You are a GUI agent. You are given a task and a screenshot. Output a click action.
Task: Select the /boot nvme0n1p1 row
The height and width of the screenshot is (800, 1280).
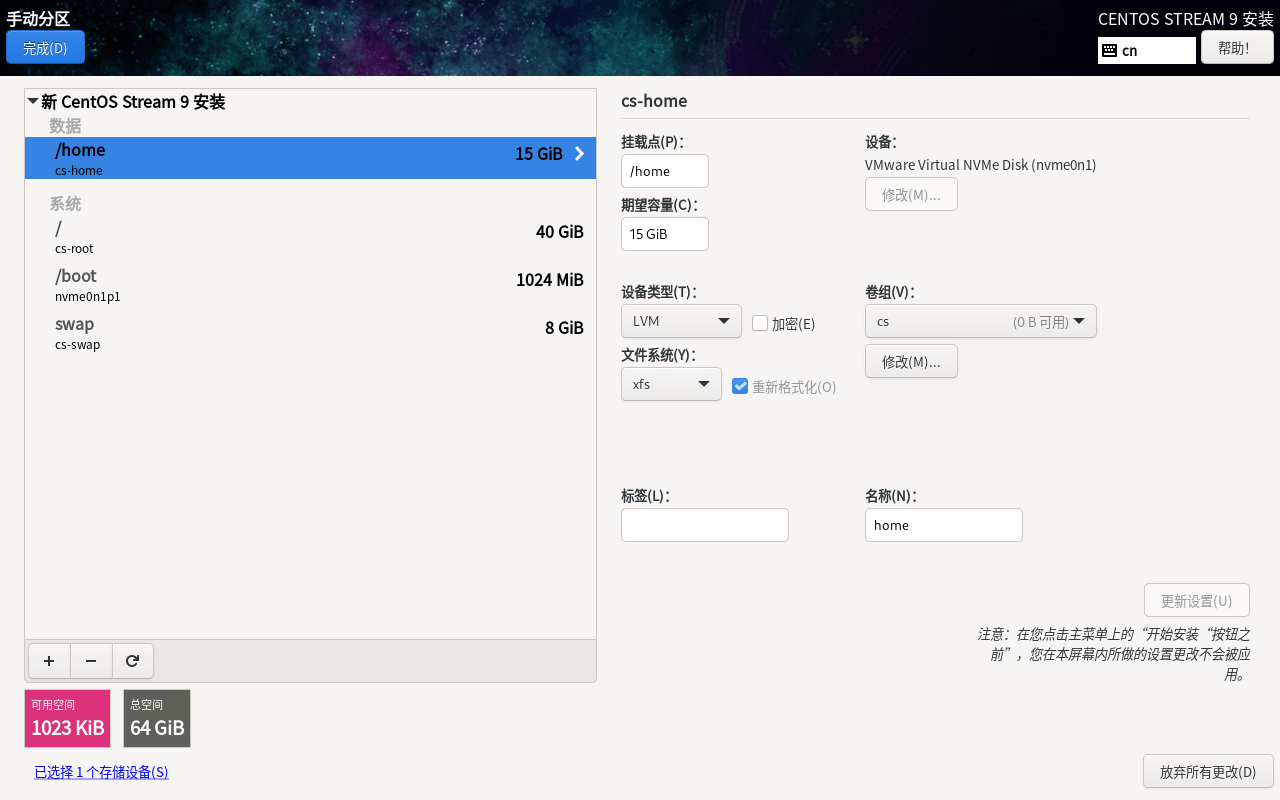[310, 284]
